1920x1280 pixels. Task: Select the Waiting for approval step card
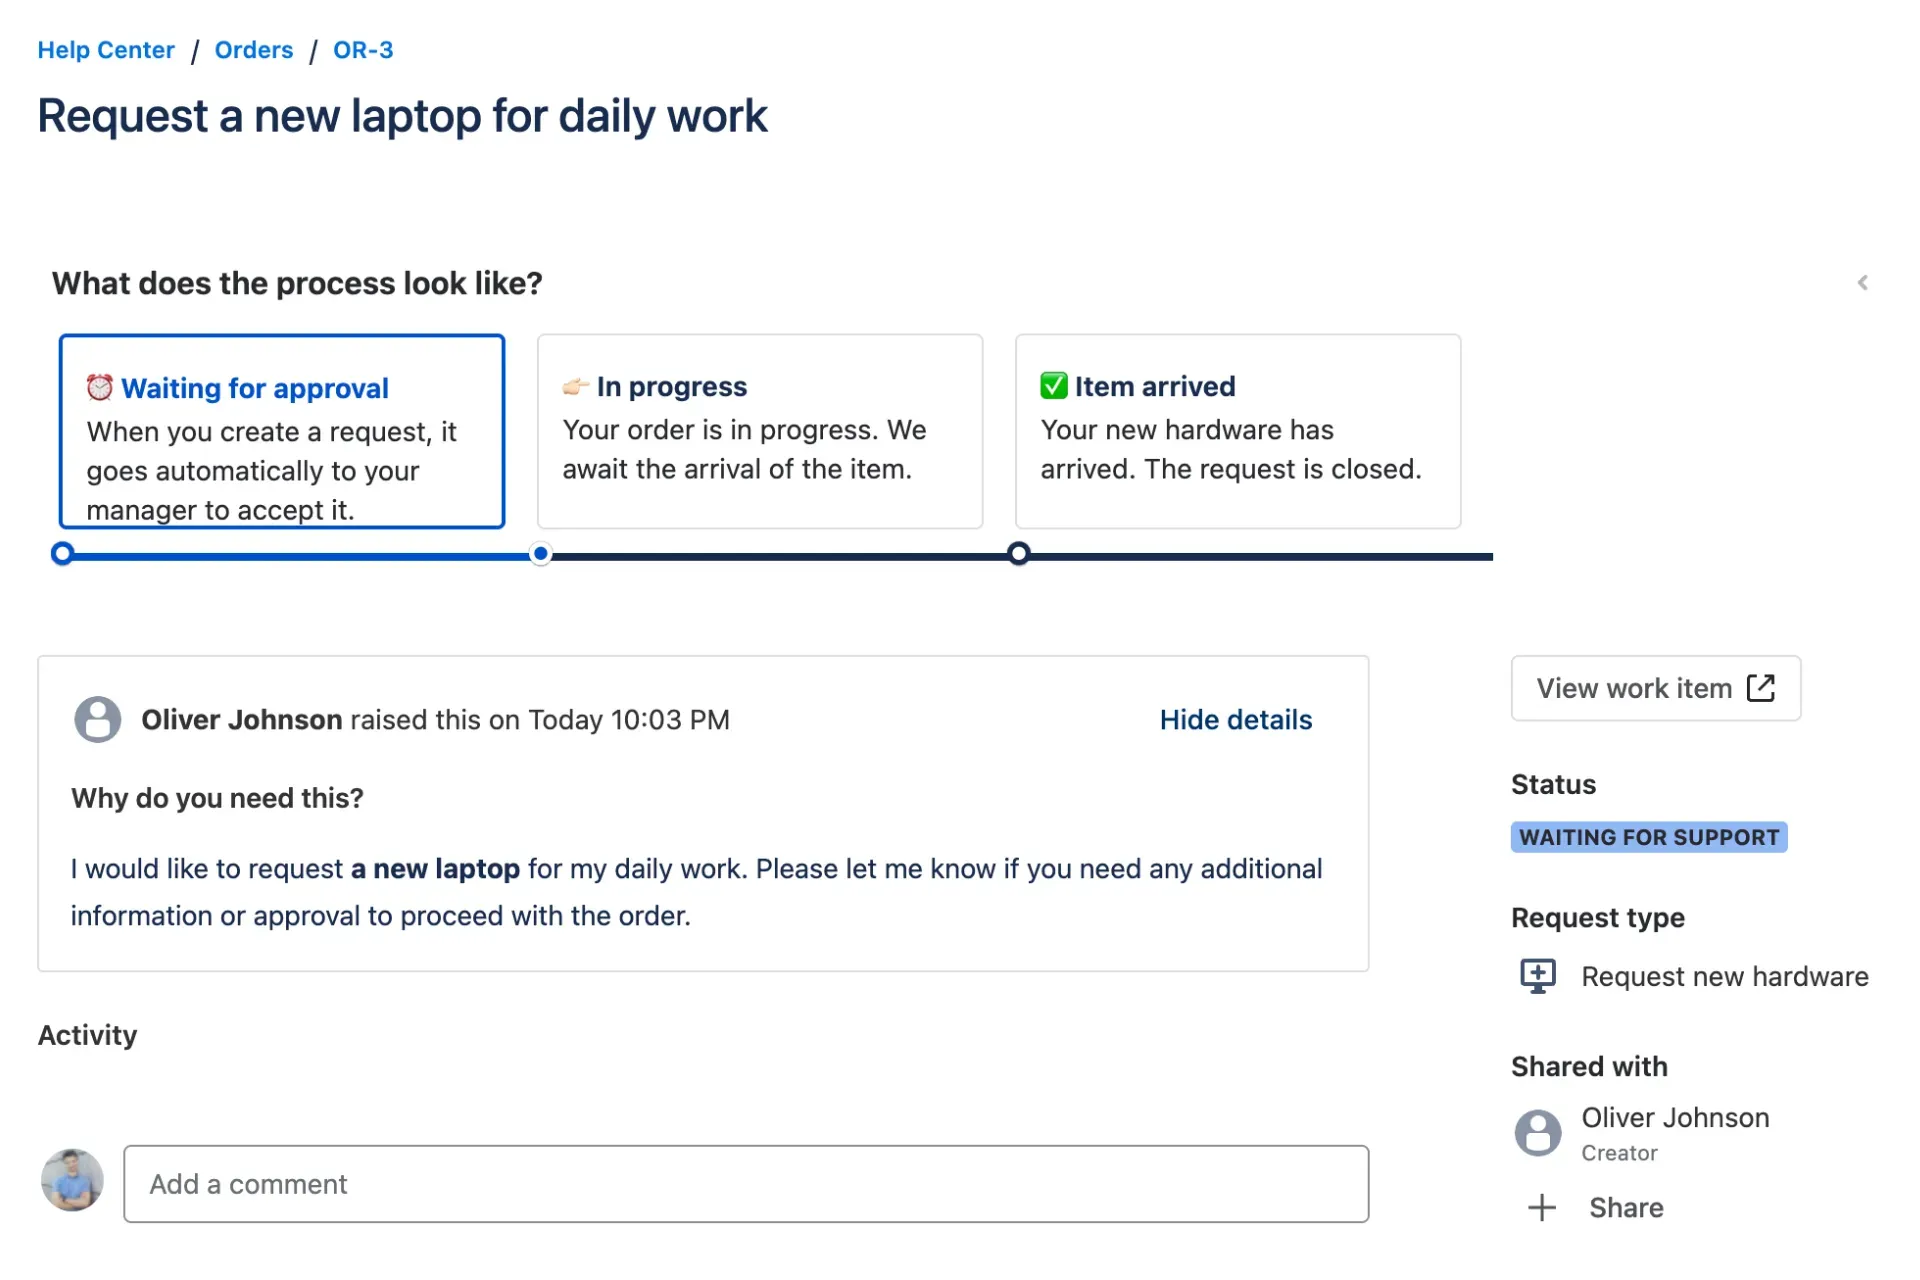point(282,431)
